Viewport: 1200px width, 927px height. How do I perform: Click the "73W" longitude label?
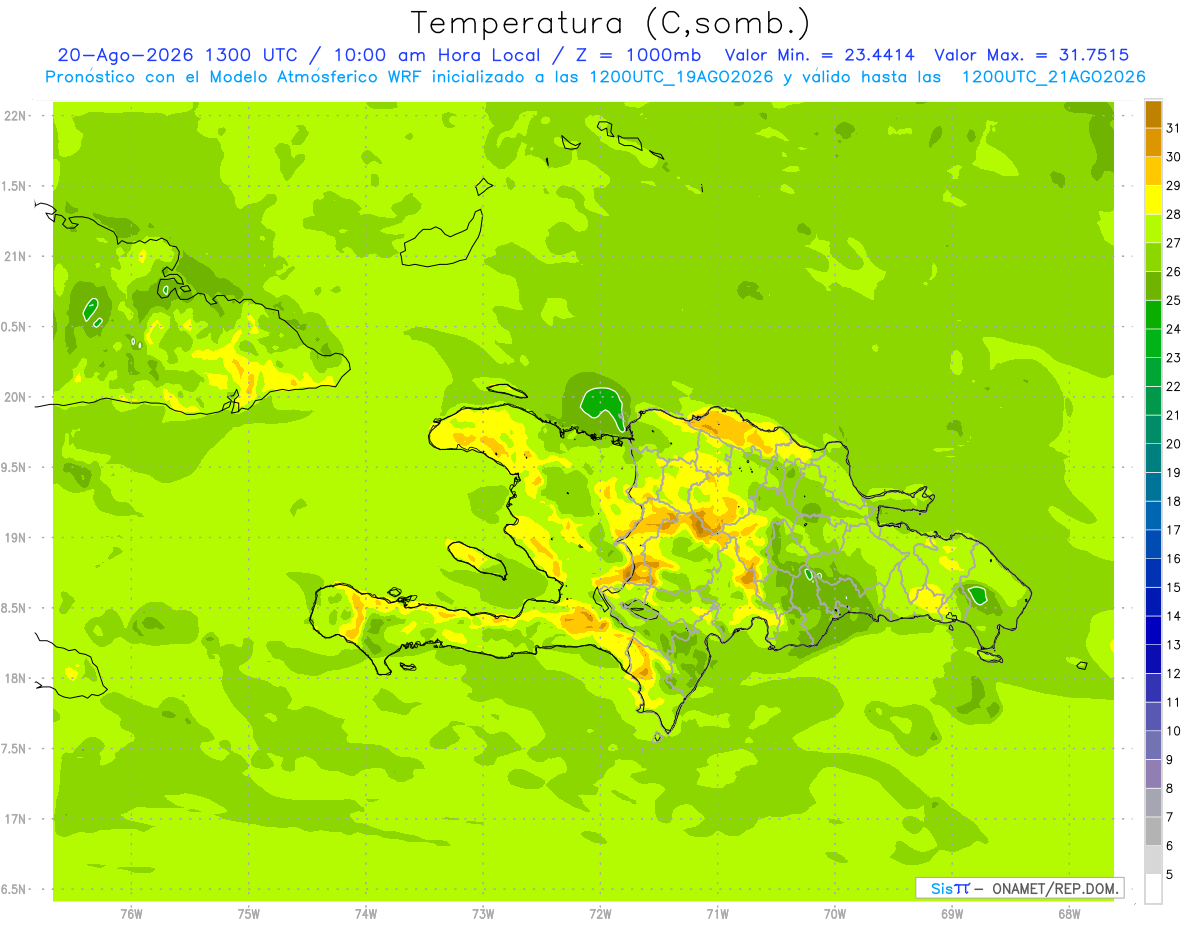483,913
